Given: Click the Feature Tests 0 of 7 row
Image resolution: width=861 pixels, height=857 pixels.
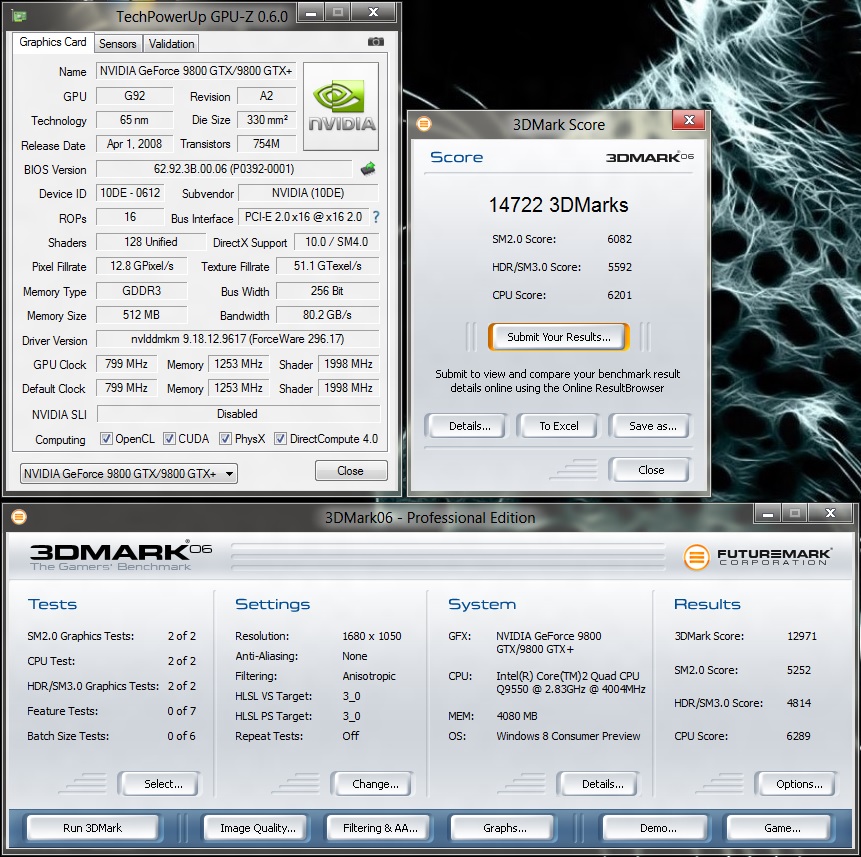Looking at the screenshot, I should point(111,711).
